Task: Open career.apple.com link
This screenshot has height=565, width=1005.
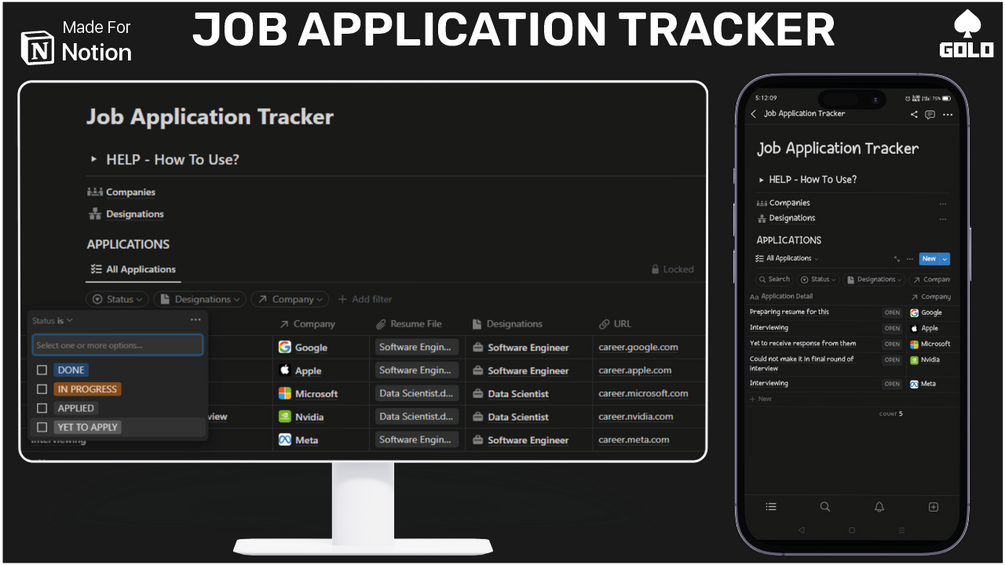Action: pyautogui.click(x=635, y=370)
